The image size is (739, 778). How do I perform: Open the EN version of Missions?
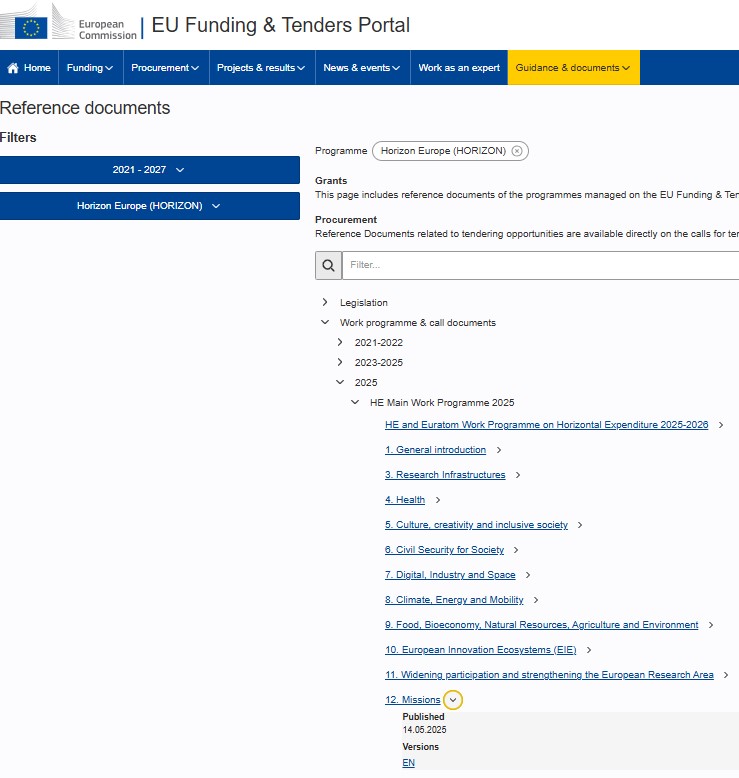(408, 763)
